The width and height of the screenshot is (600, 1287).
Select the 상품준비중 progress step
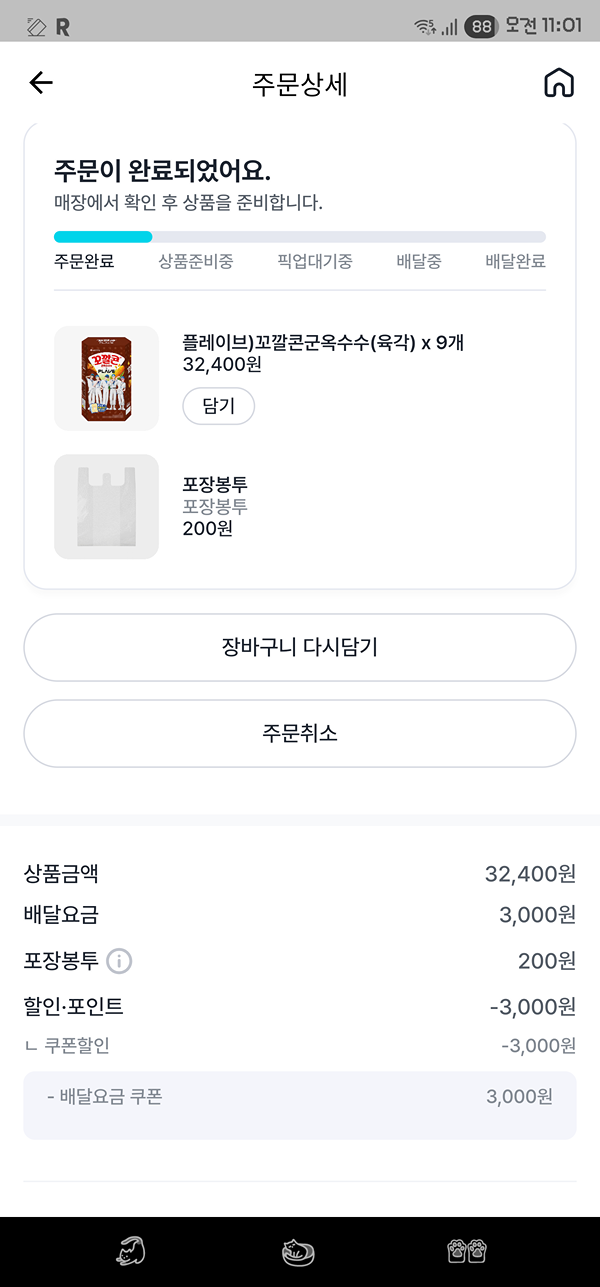pyautogui.click(x=196, y=262)
